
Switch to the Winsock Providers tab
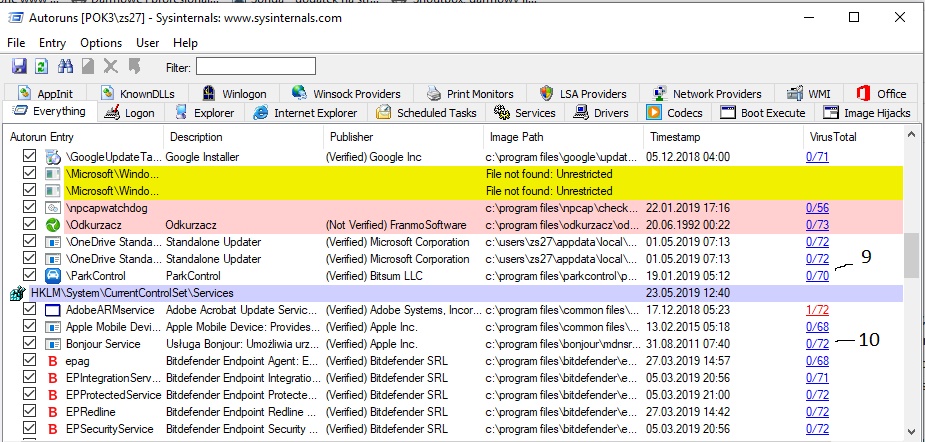(x=346, y=94)
